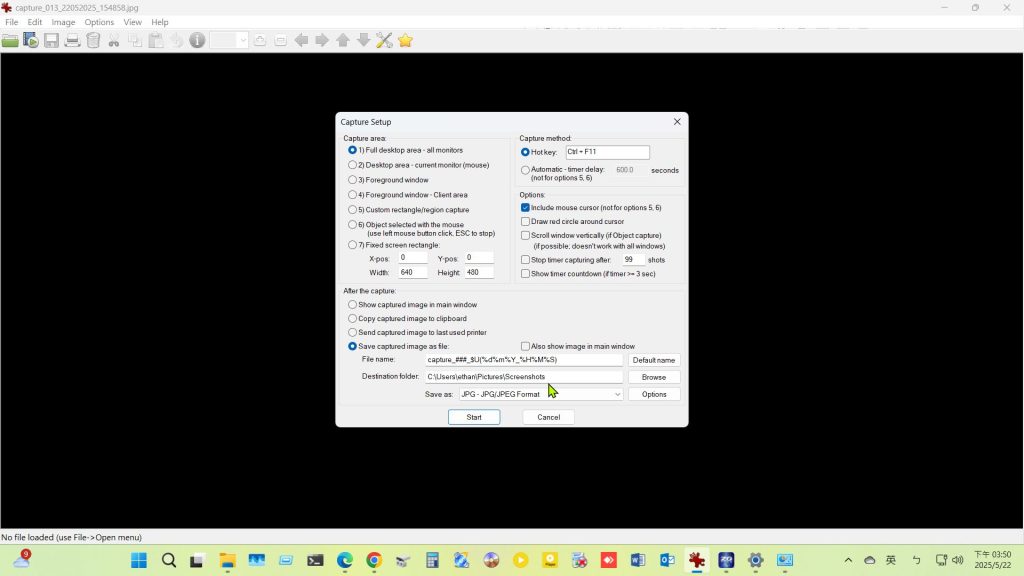This screenshot has width=1024, height=576.
Task: Choose Automatic timer delay capture method
Action: [x=526, y=170]
